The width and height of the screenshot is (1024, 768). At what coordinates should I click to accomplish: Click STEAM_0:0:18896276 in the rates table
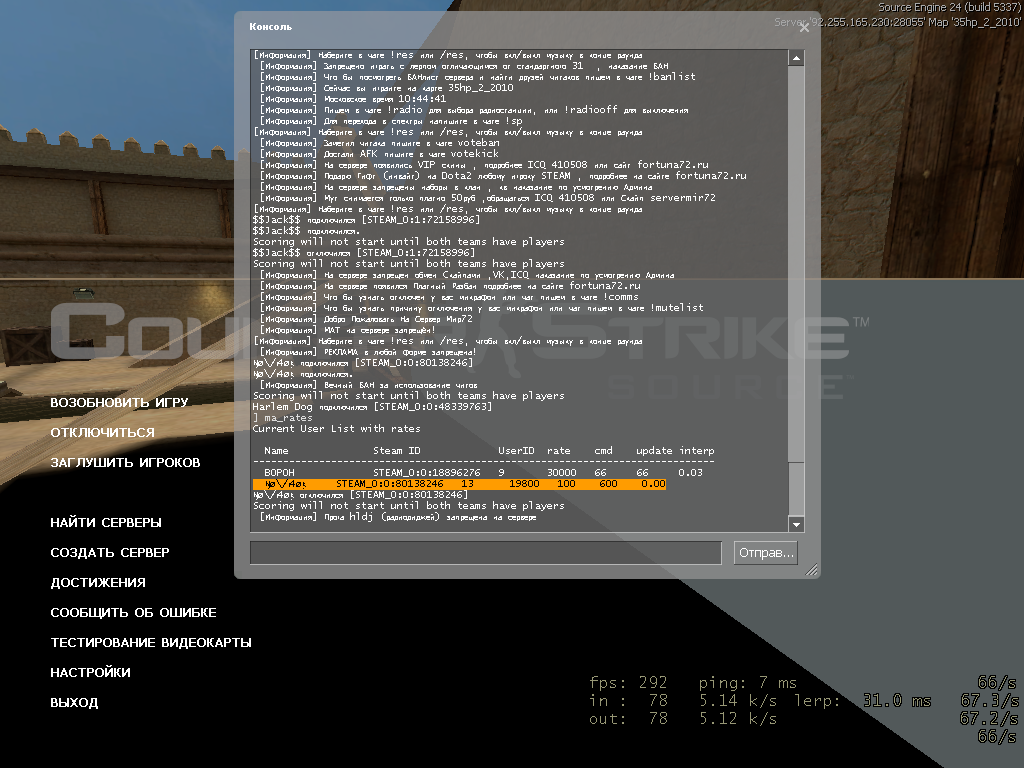[x=426, y=472]
